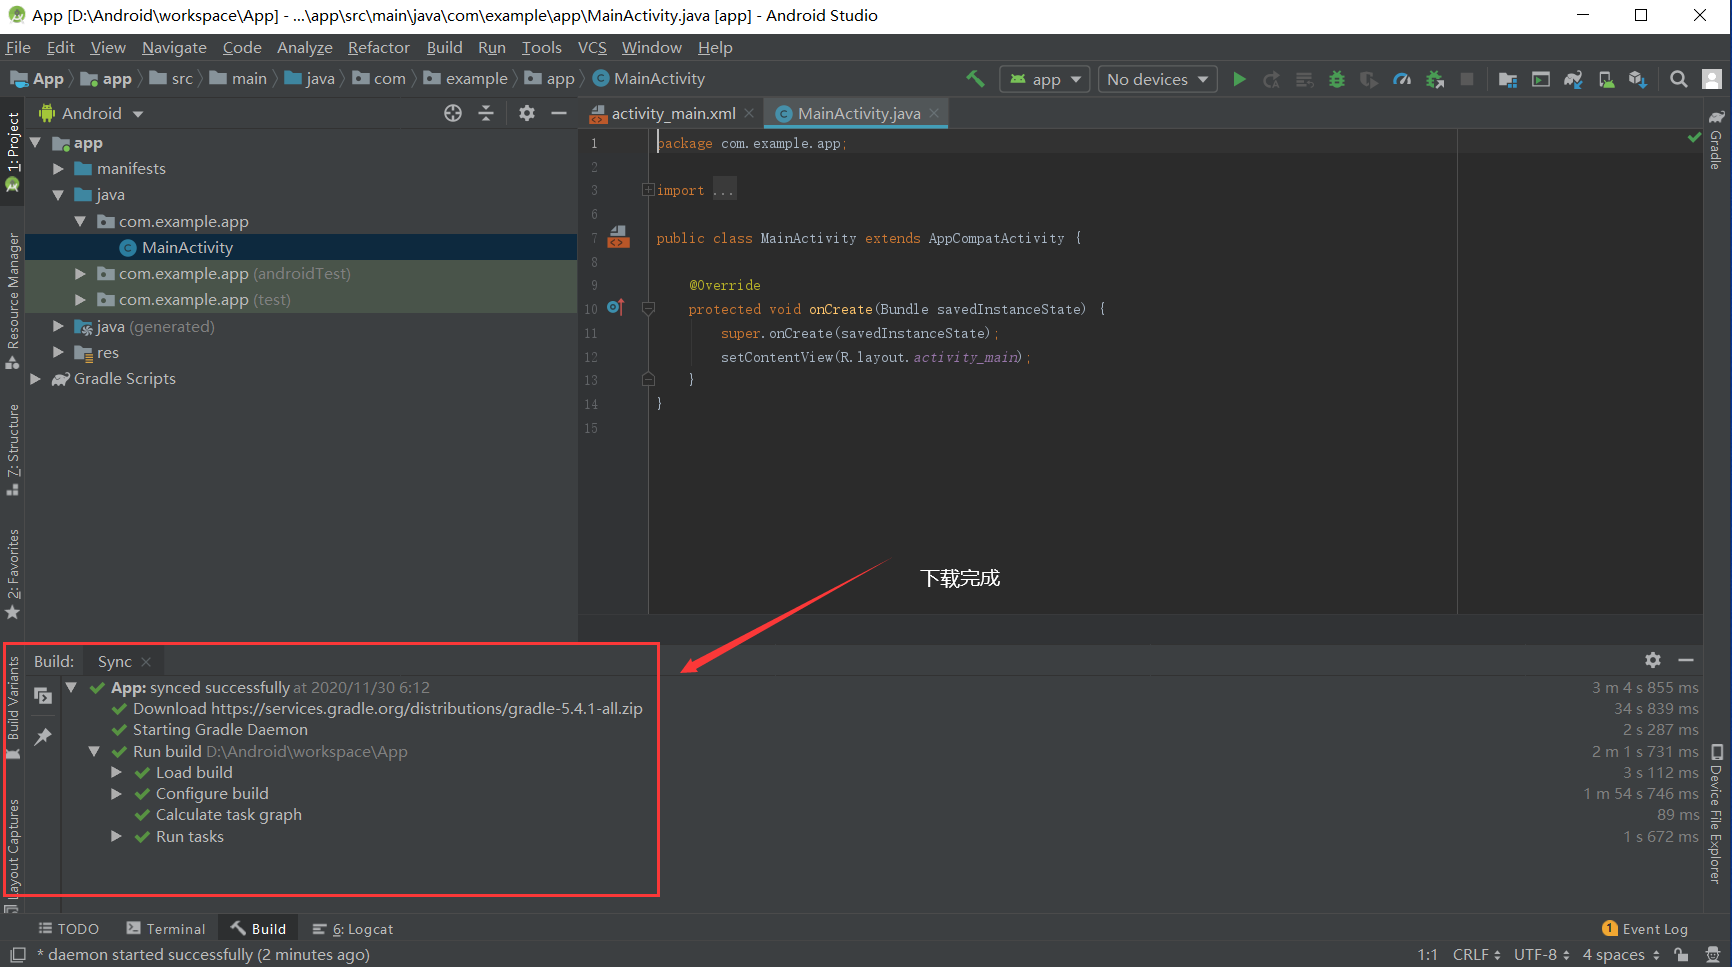Close the Sync tab in Build panel
This screenshot has height=967, width=1732.
point(146,662)
